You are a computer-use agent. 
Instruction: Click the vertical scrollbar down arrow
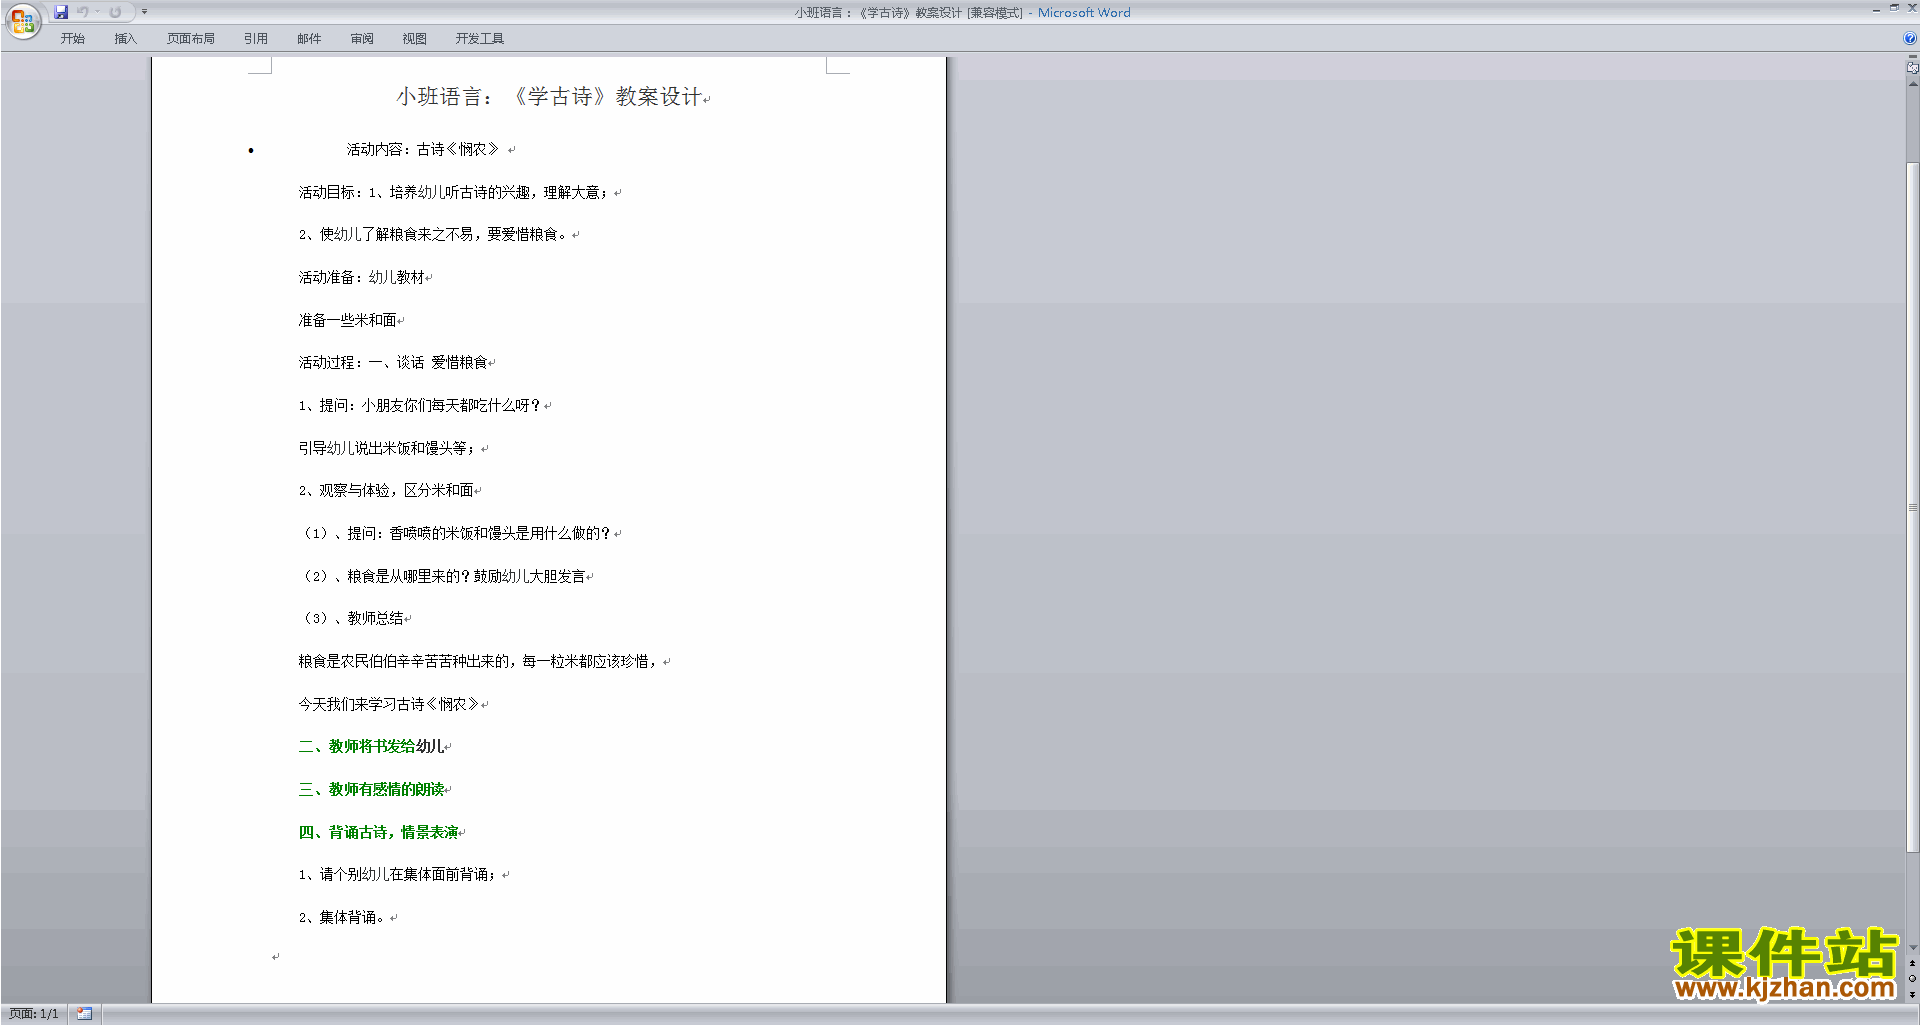(1913, 948)
